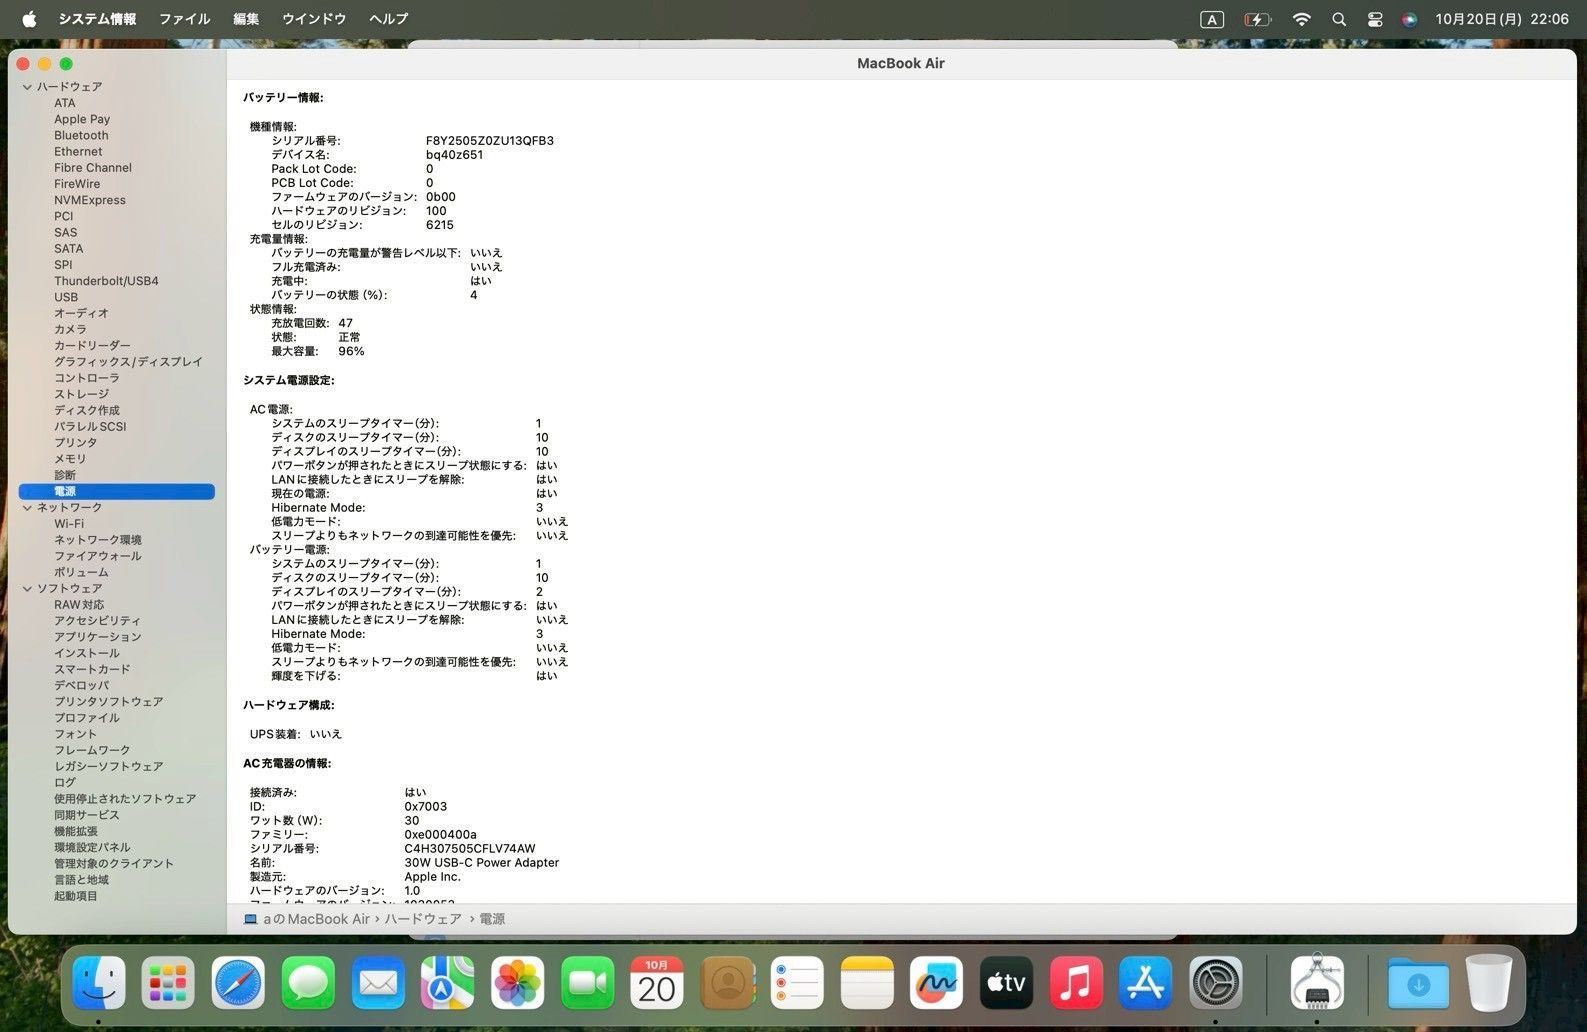The image size is (1587, 1032).
Task: Launch Safari from the Dock
Action: click(238, 983)
